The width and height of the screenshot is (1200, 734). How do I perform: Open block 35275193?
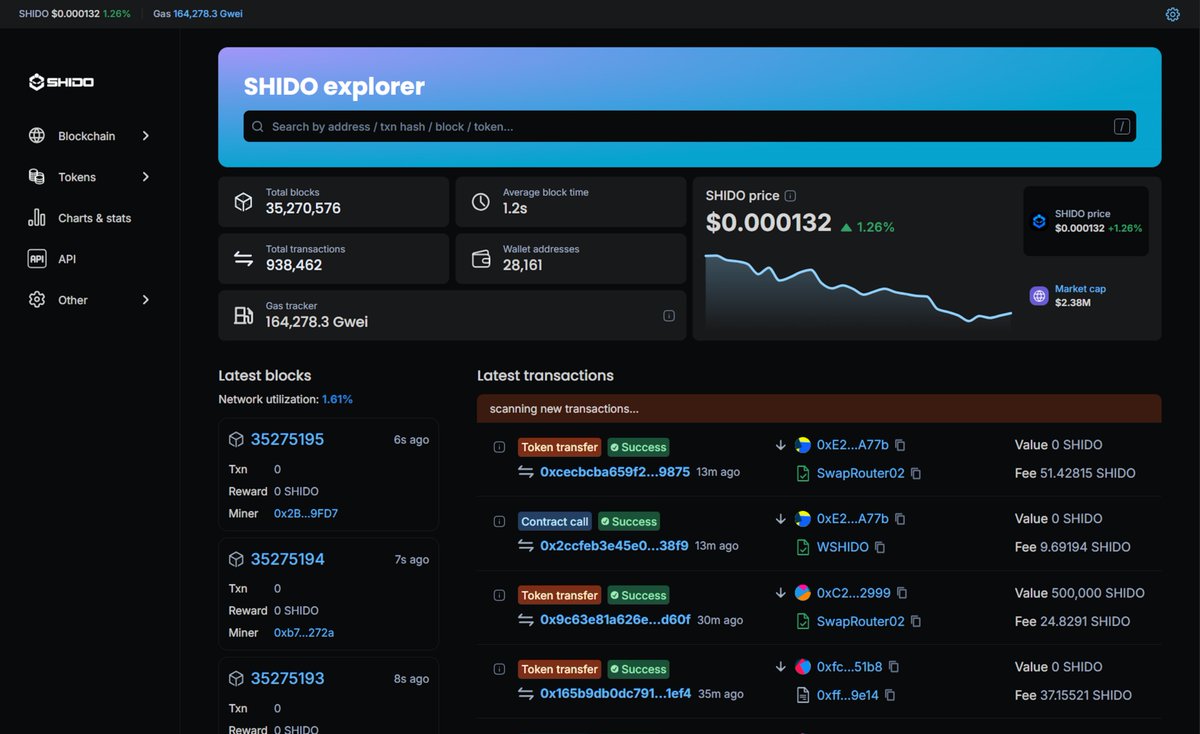click(287, 678)
